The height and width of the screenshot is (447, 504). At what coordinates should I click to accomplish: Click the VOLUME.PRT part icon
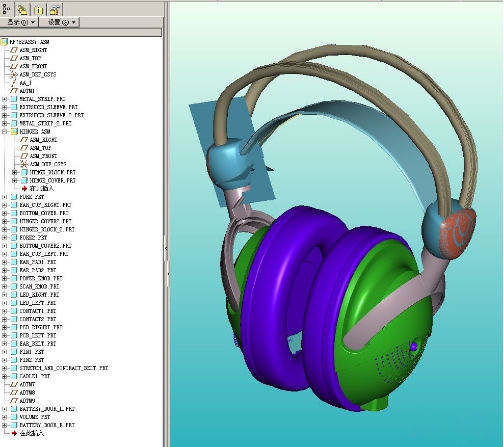pos(14,417)
